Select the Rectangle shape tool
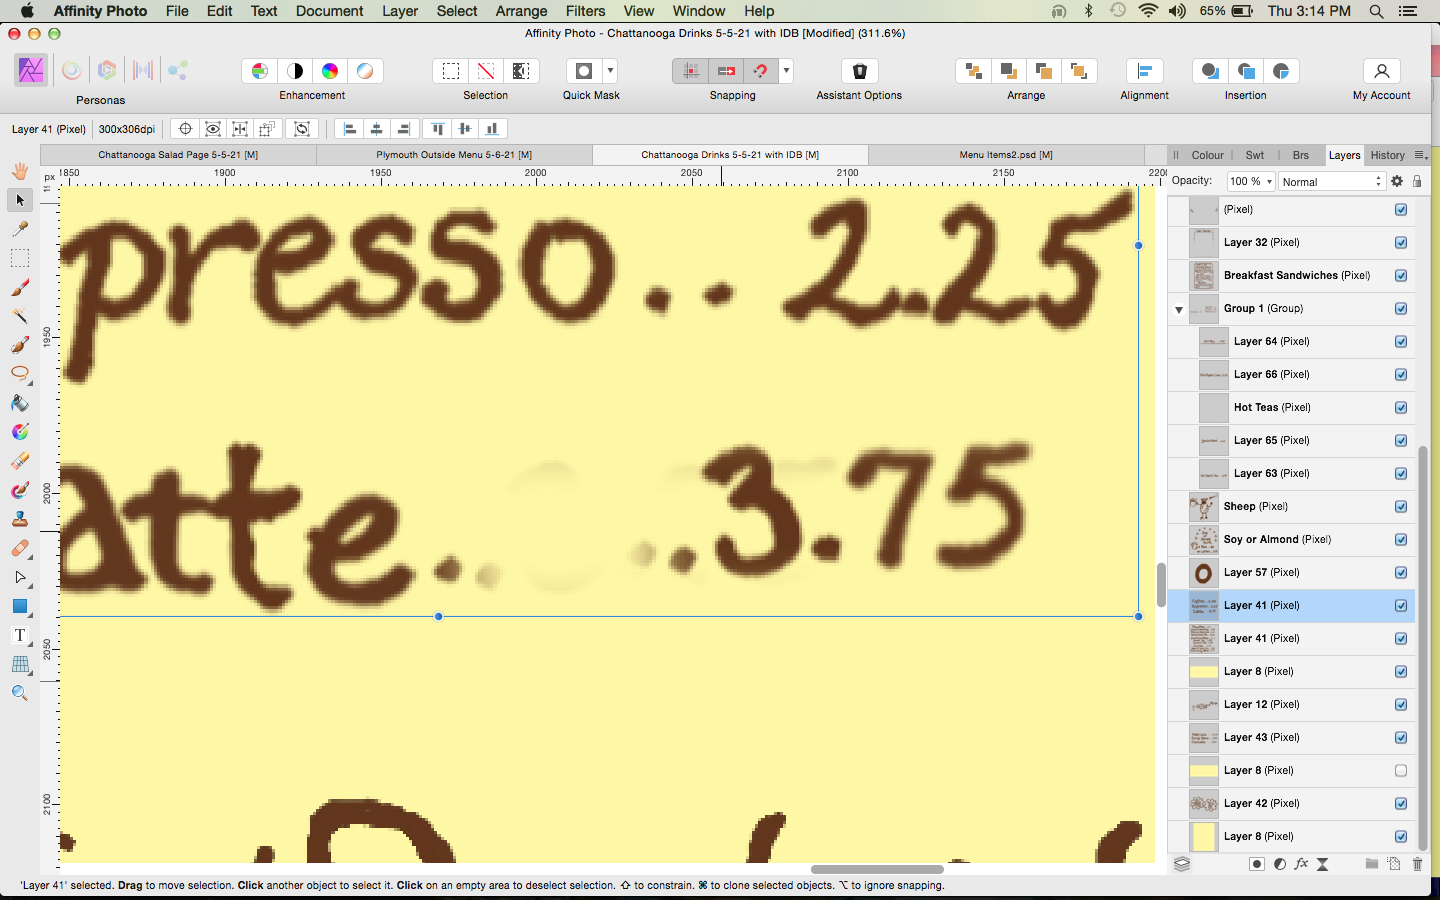Viewport: 1440px width, 900px height. (x=19, y=606)
